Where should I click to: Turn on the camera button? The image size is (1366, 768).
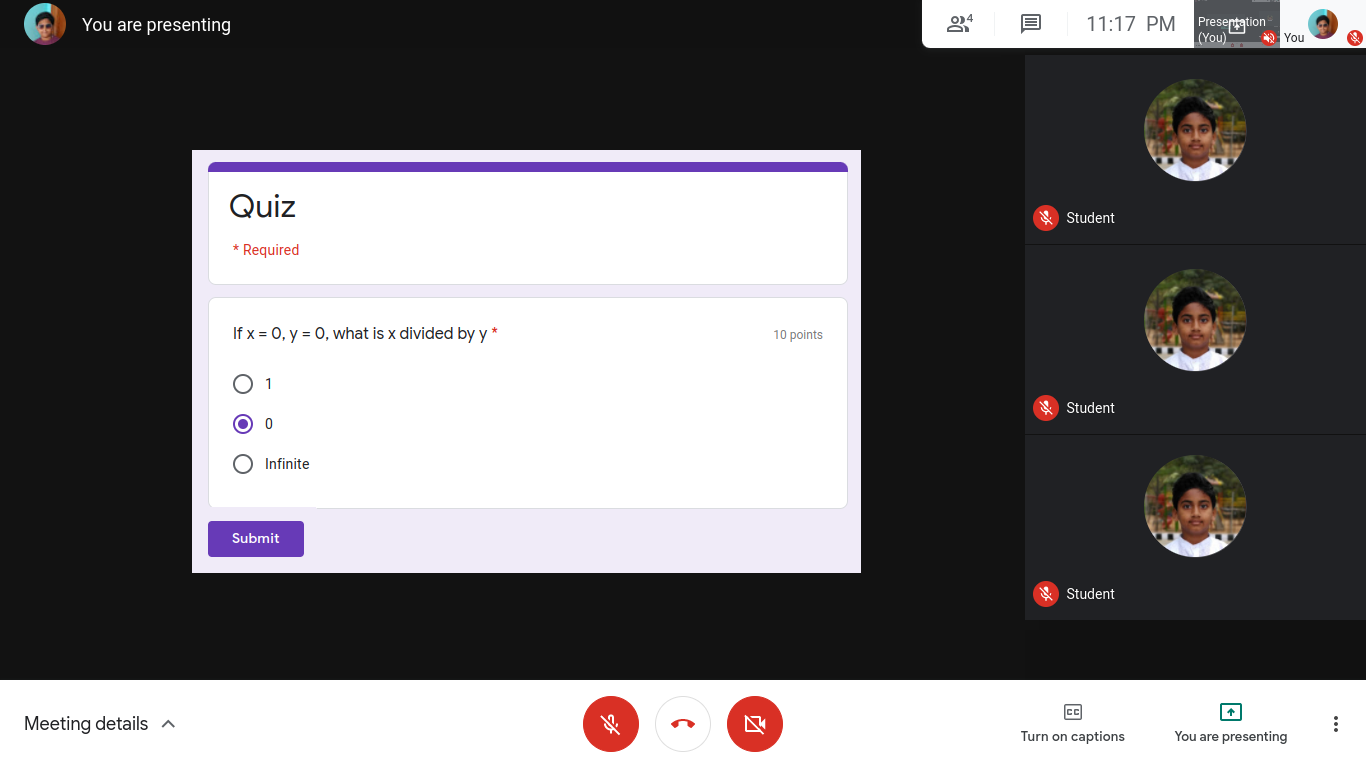point(755,724)
